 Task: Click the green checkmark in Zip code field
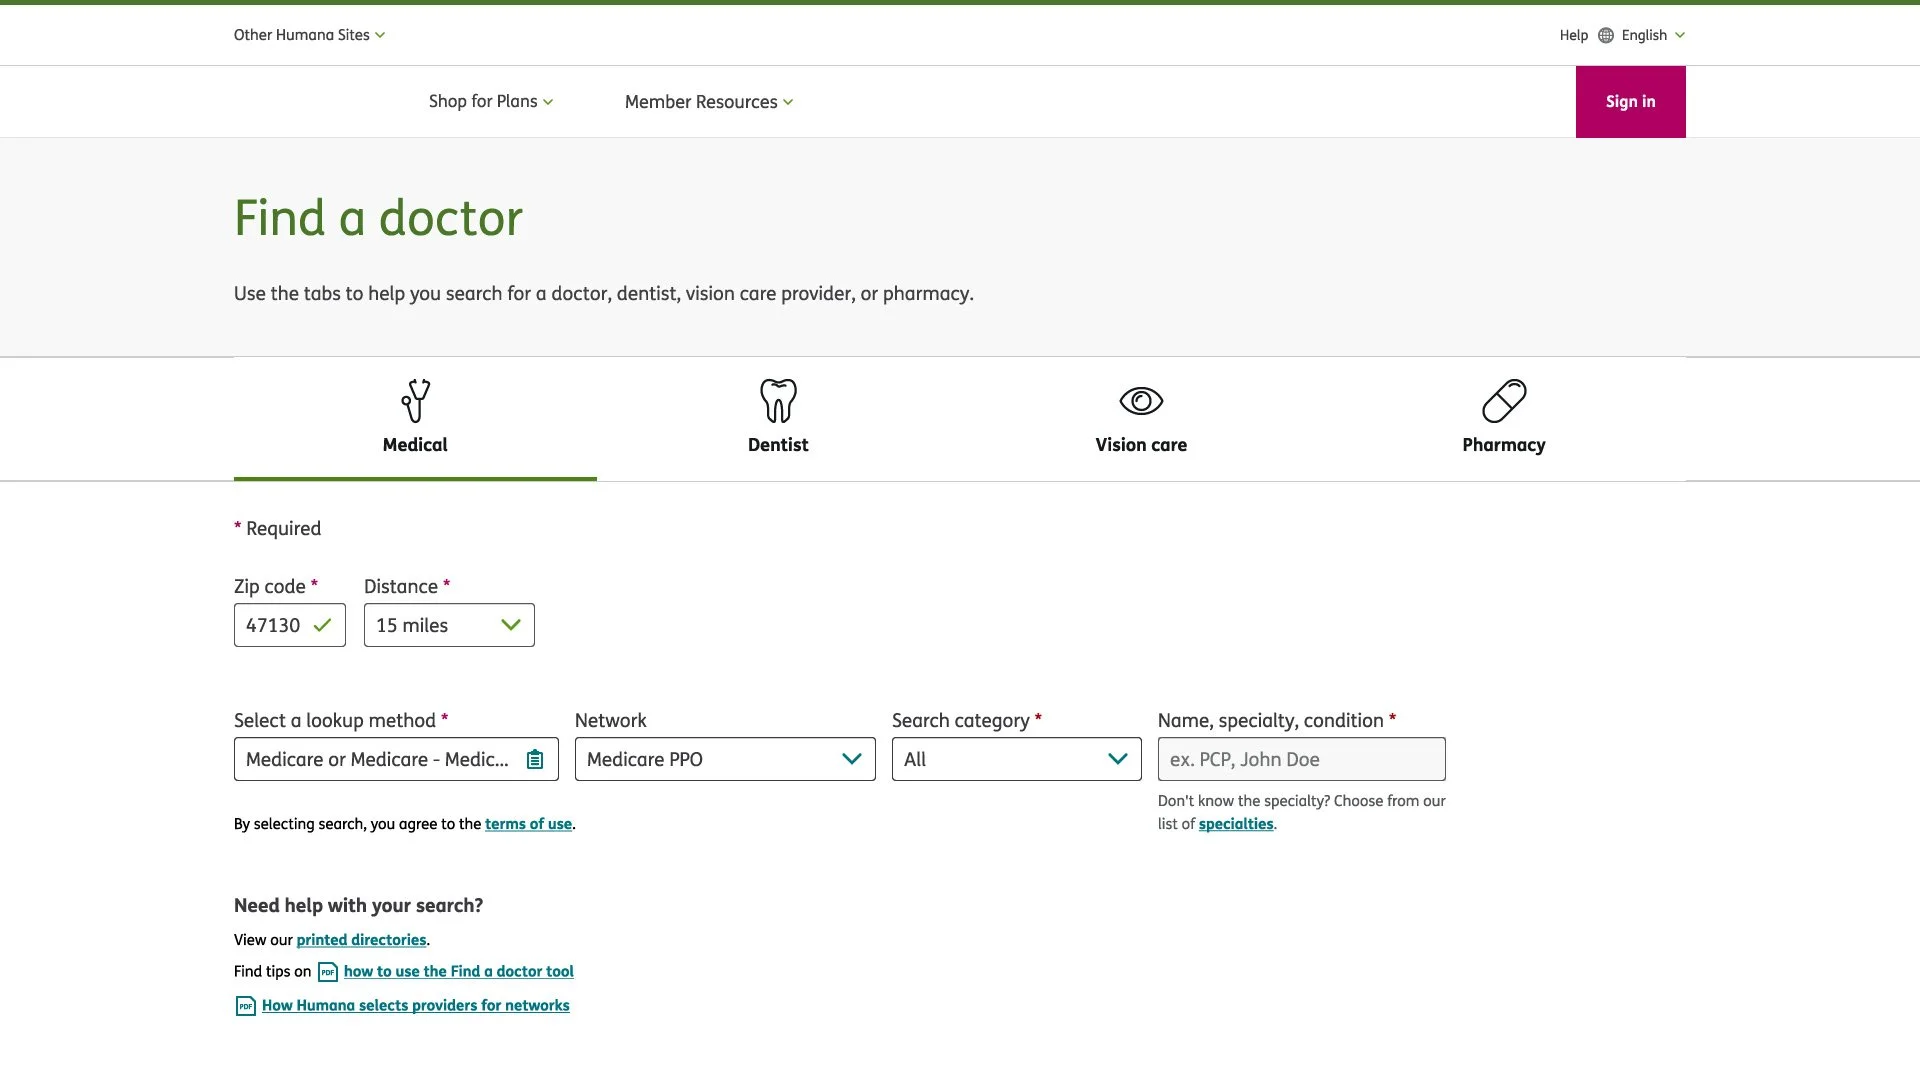tap(322, 626)
